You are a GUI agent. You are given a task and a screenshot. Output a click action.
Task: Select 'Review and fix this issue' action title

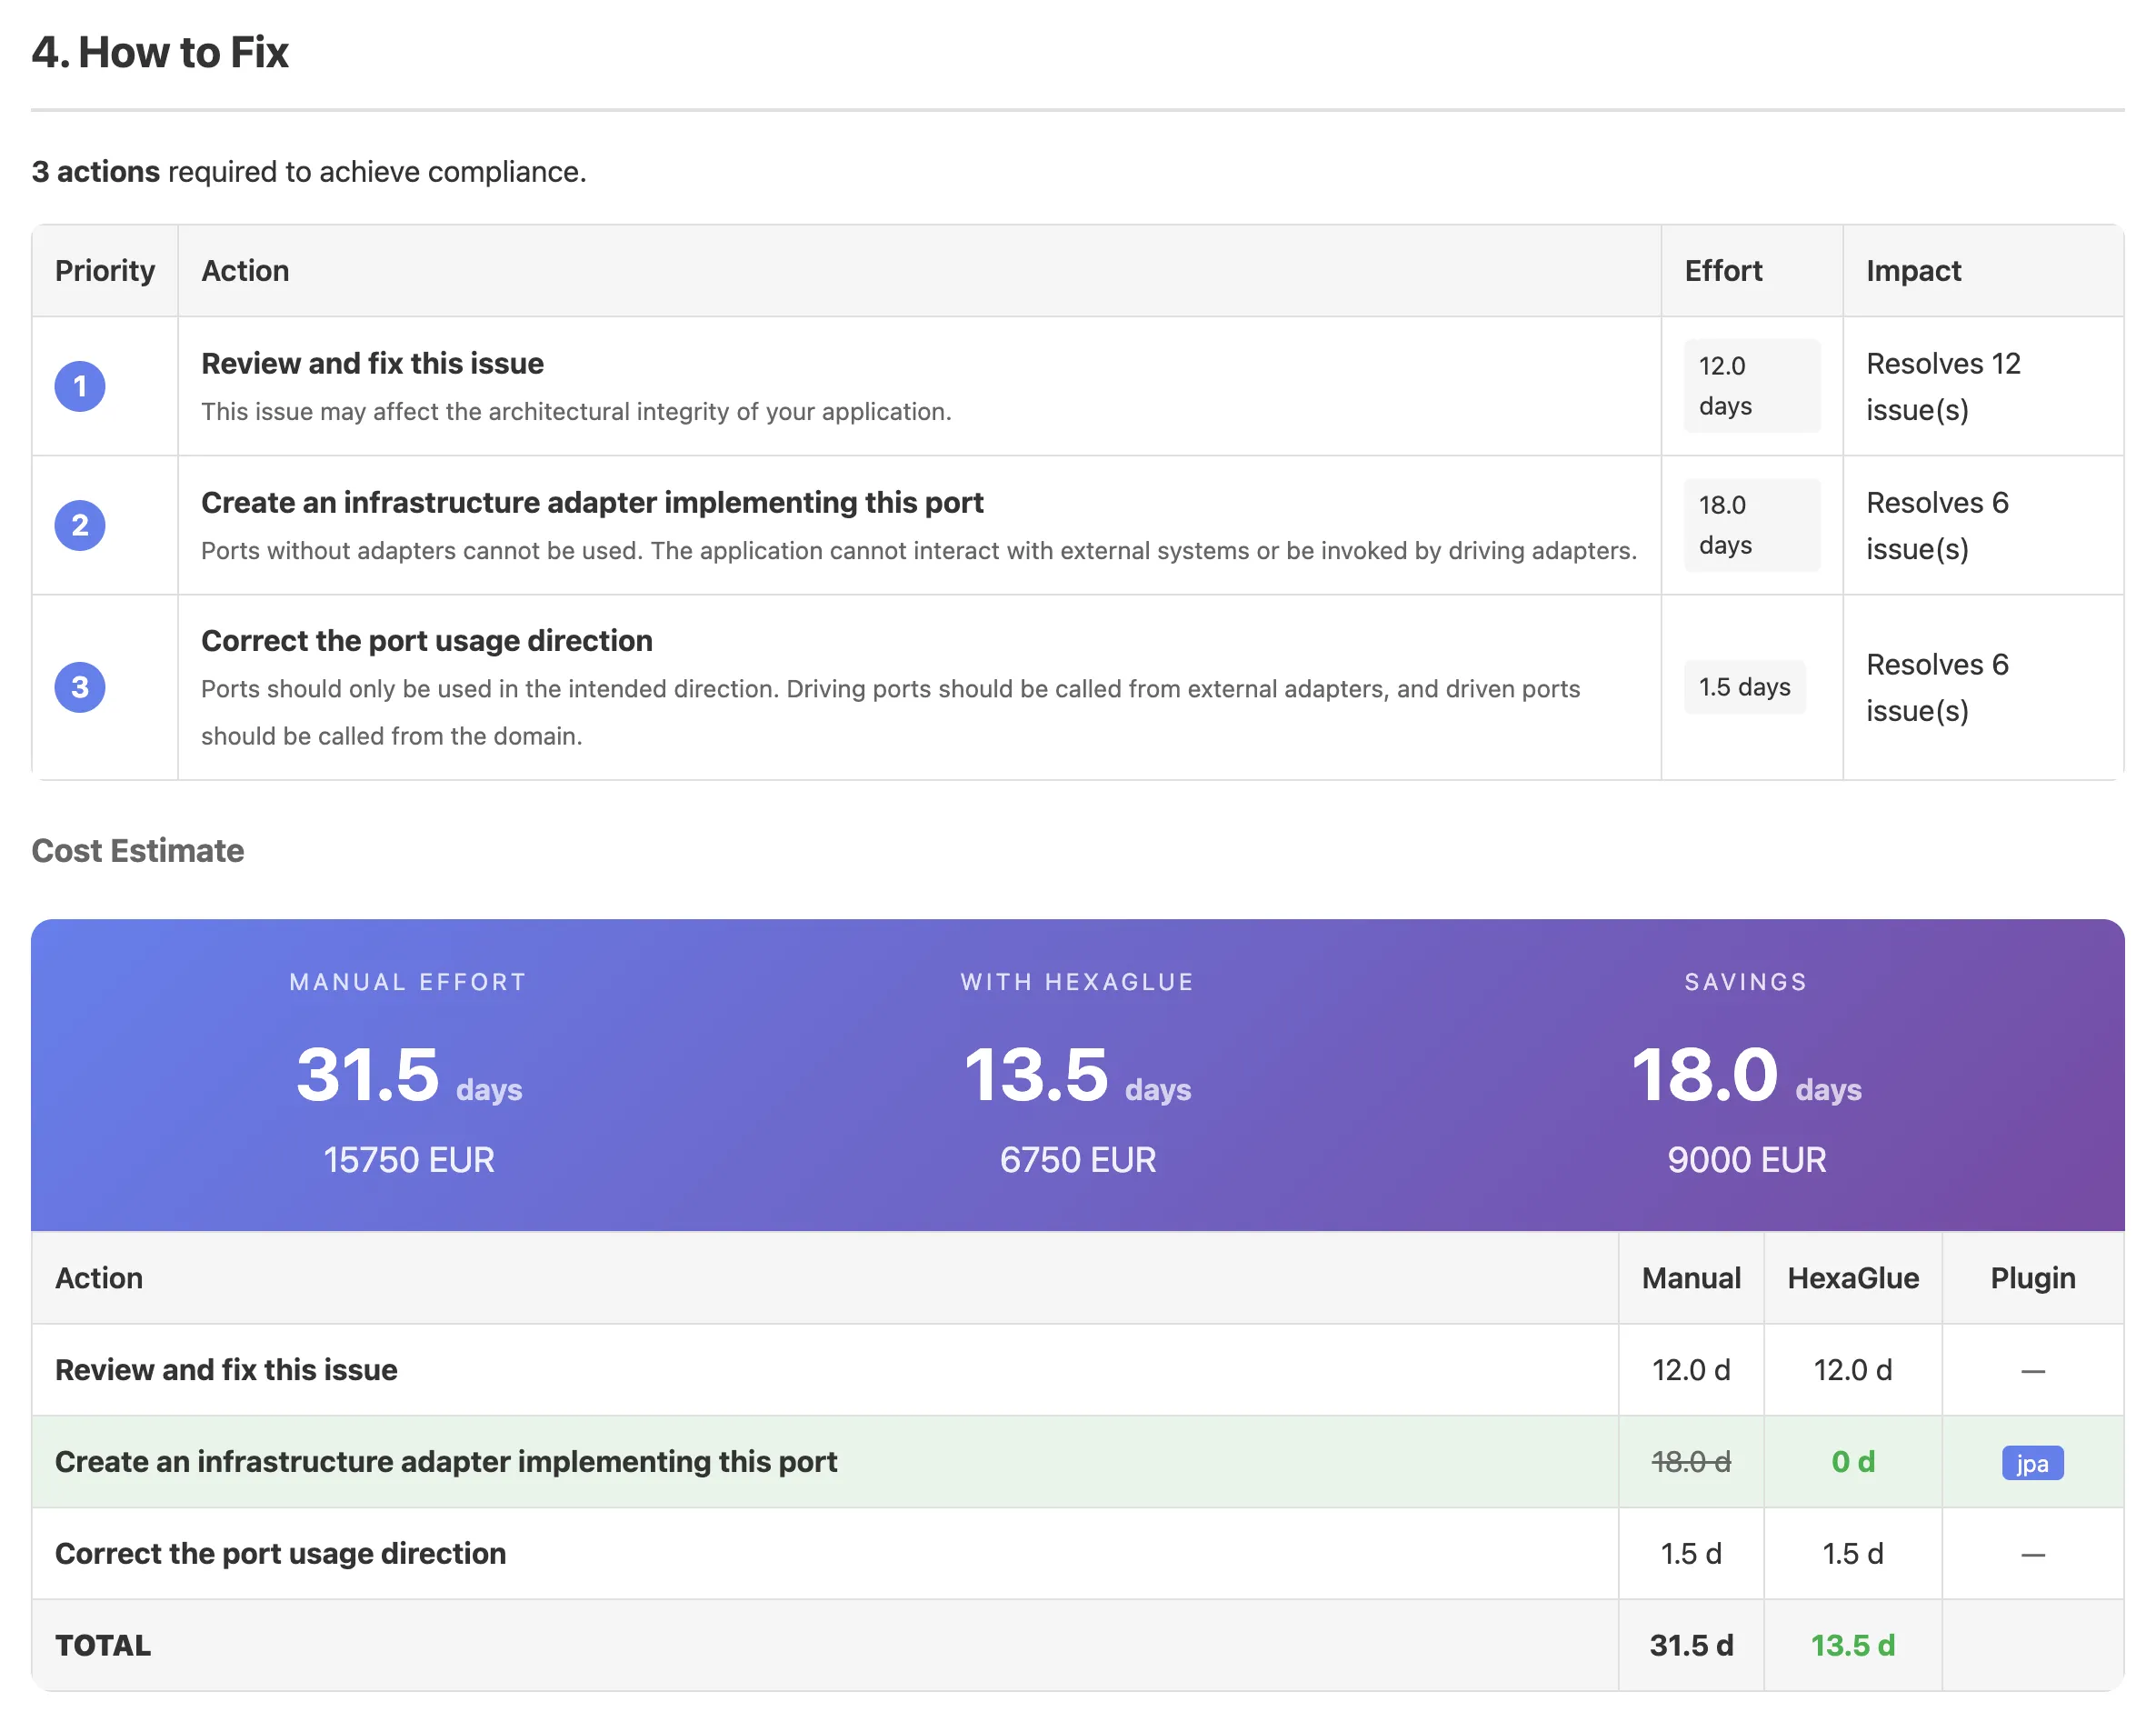[x=372, y=363]
